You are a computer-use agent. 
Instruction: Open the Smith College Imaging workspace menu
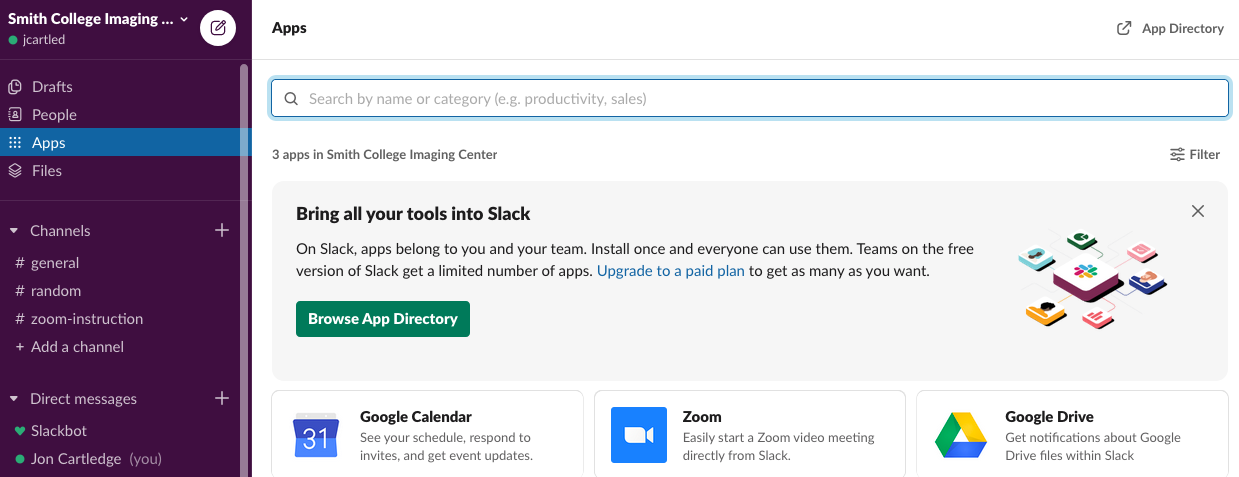point(98,19)
